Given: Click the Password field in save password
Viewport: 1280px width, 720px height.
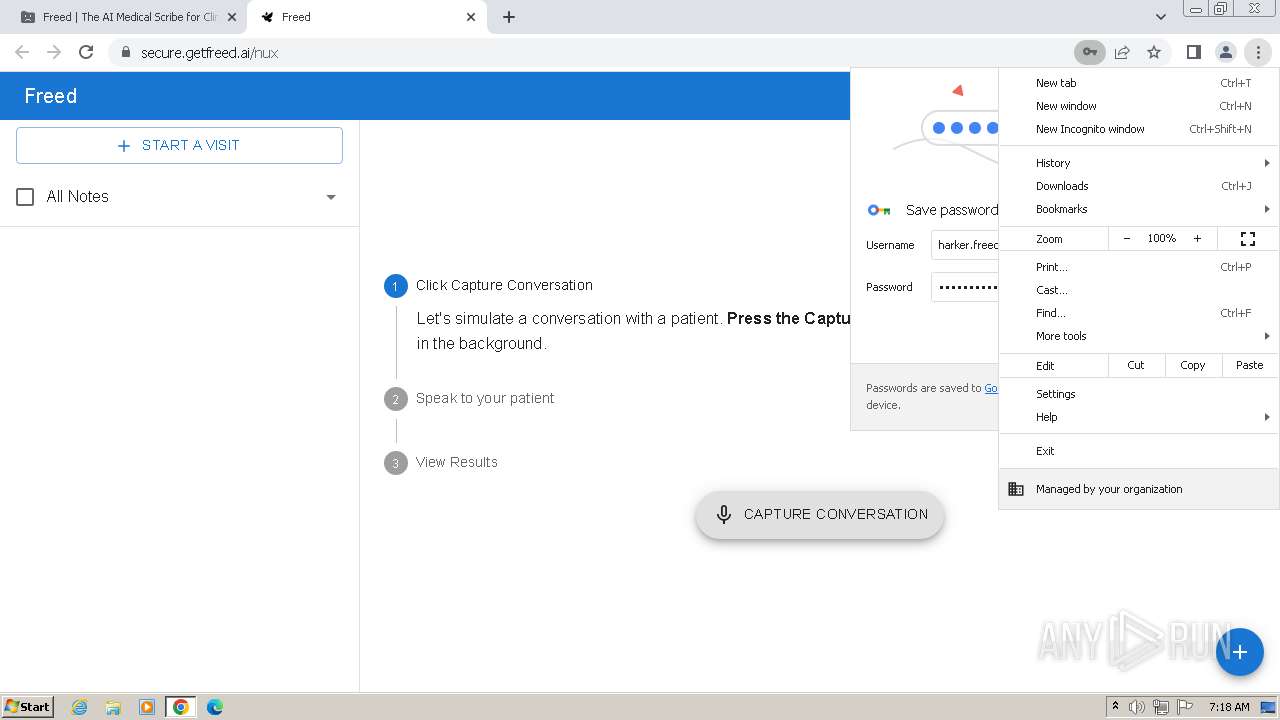Looking at the screenshot, I should pyautogui.click(x=964, y=287).
